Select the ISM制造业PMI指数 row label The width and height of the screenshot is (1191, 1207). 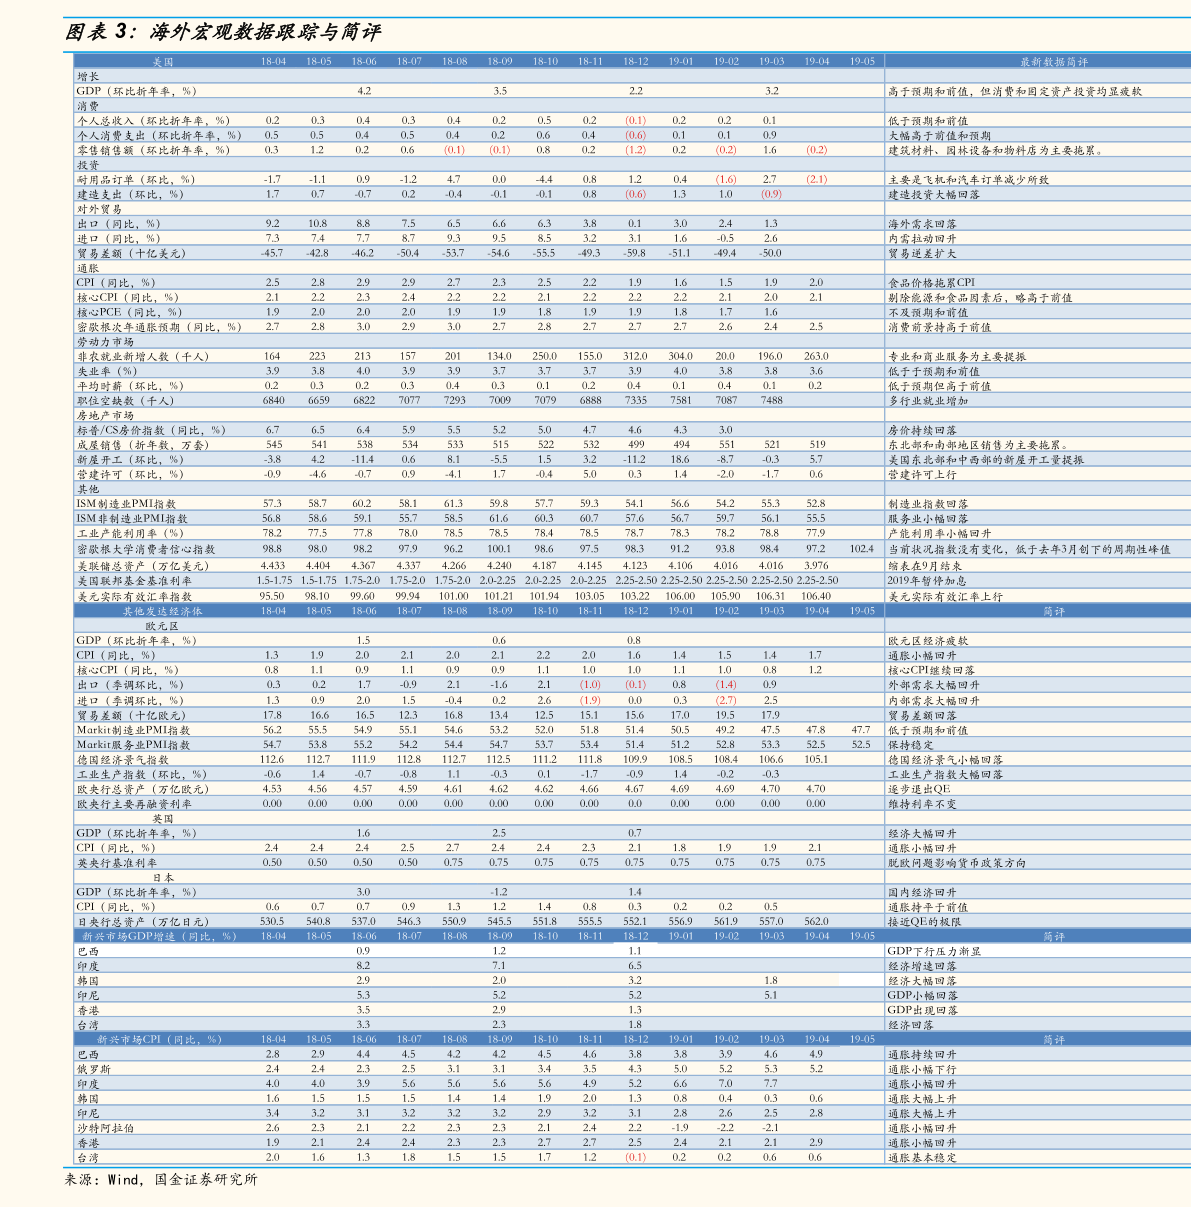126,504
